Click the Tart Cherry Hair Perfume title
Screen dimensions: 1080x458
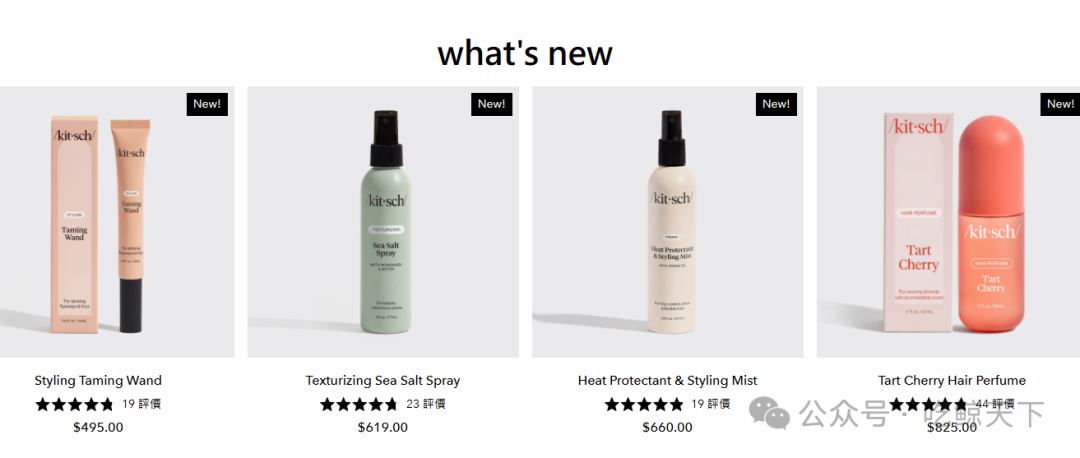[952, 380]
